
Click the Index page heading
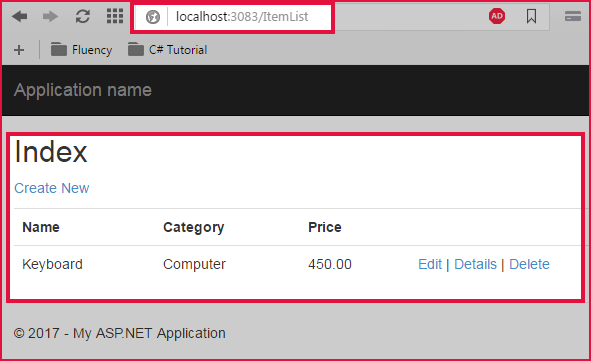click(51, 152)
